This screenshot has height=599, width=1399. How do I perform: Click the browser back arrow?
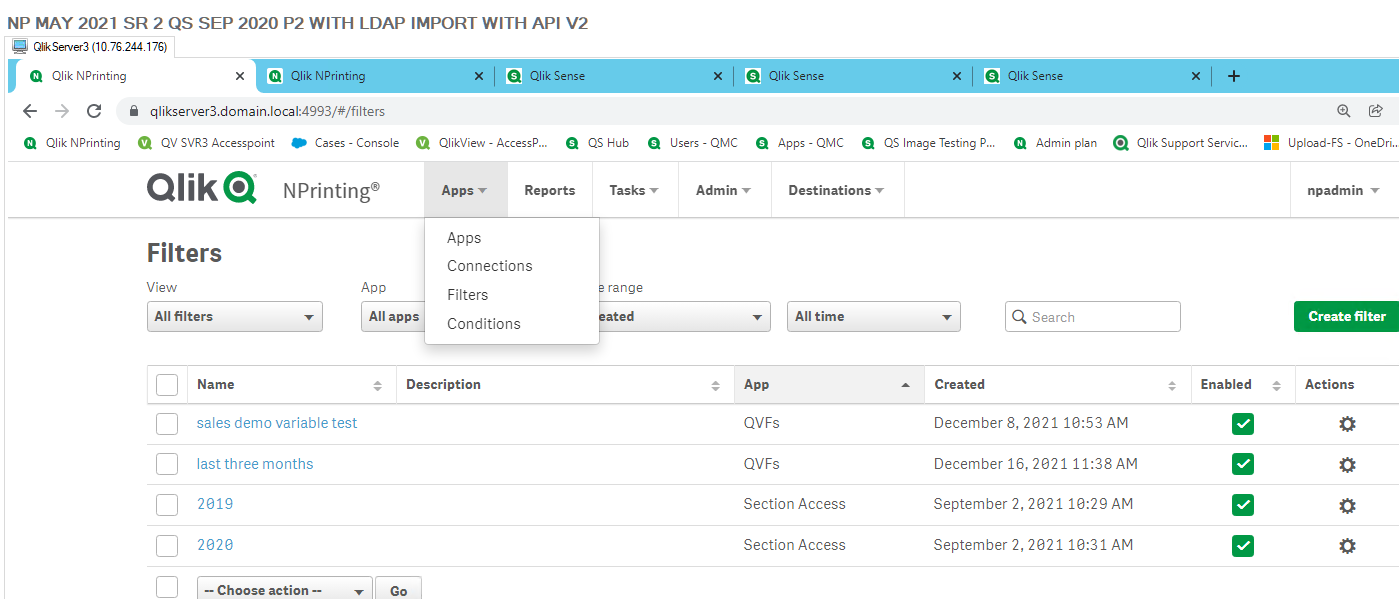pyautogui.click(x=30, y=111)
